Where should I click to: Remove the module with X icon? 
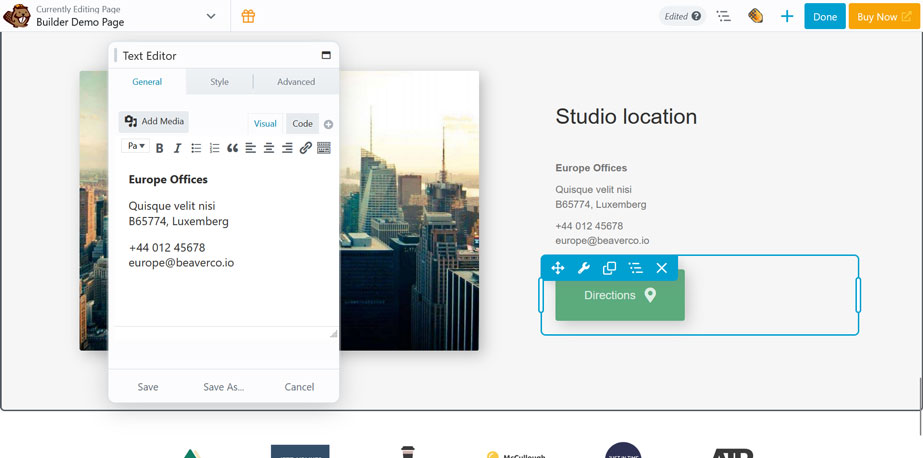[x=662, y=268]
